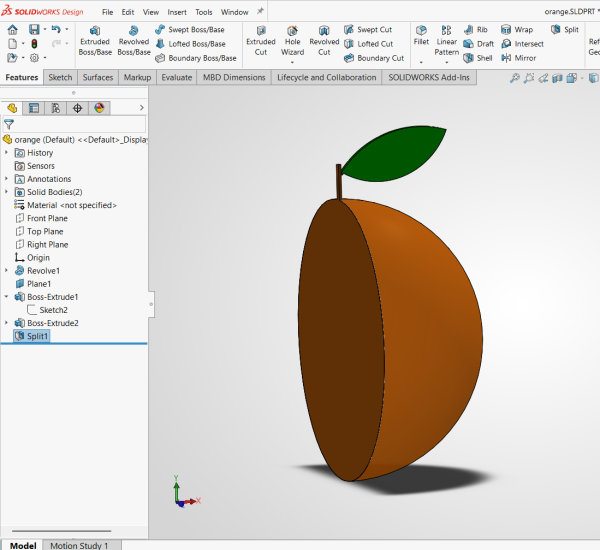Expand the History tree node
The width and height of the screenshot is (600, 550).
click(x=6, y=153)
